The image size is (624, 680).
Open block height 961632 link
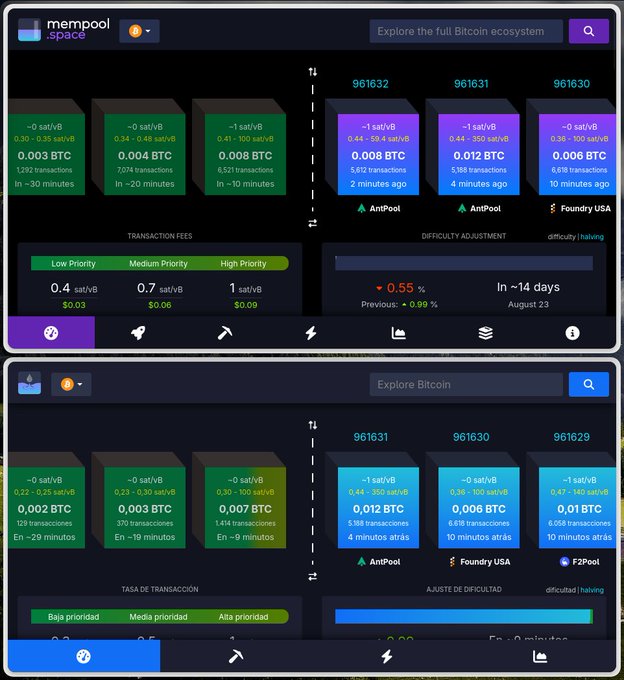(370, 84)
